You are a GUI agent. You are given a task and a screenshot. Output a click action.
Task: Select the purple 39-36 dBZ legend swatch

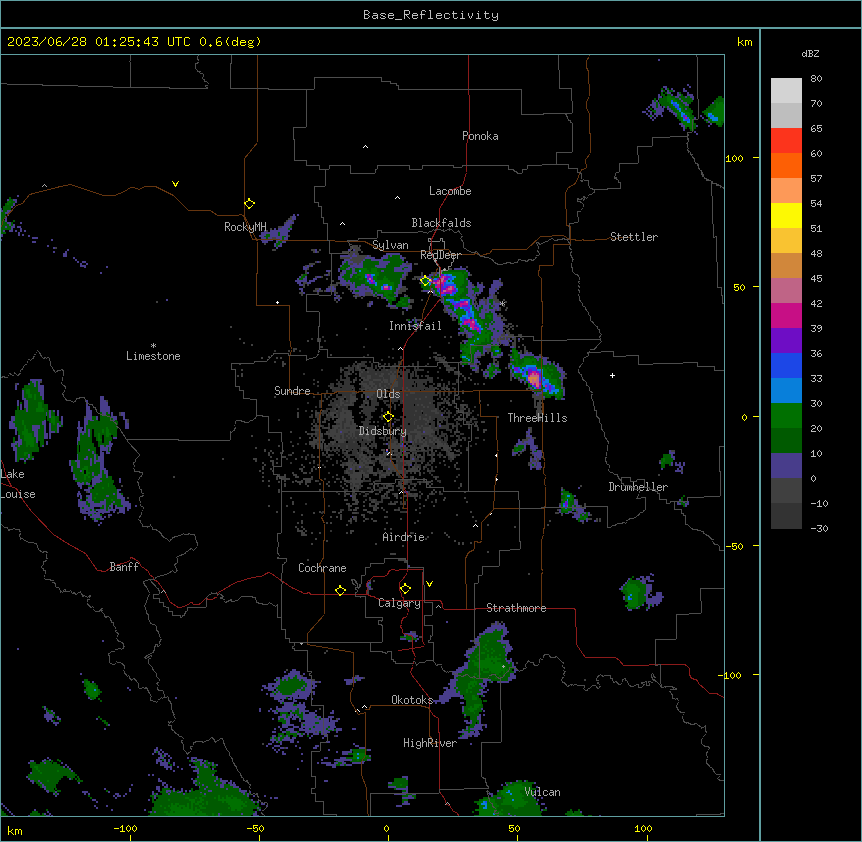[x=786, y=341]
